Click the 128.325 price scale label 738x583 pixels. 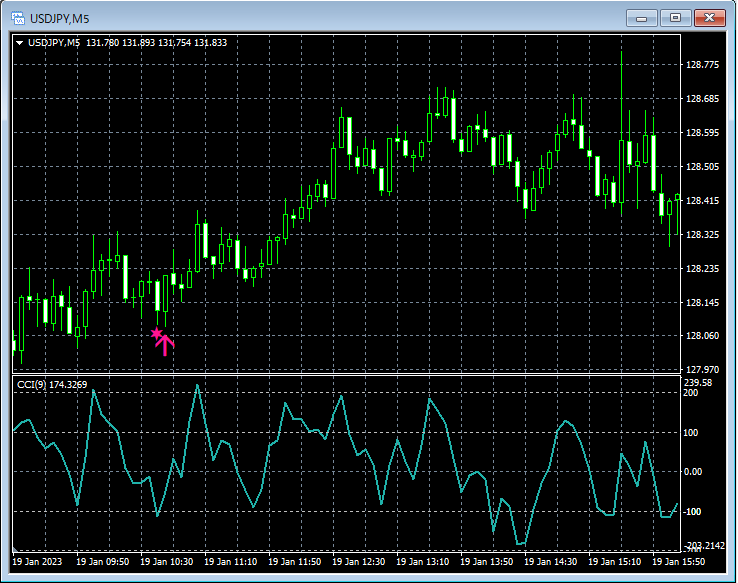[x=703, y=234]
